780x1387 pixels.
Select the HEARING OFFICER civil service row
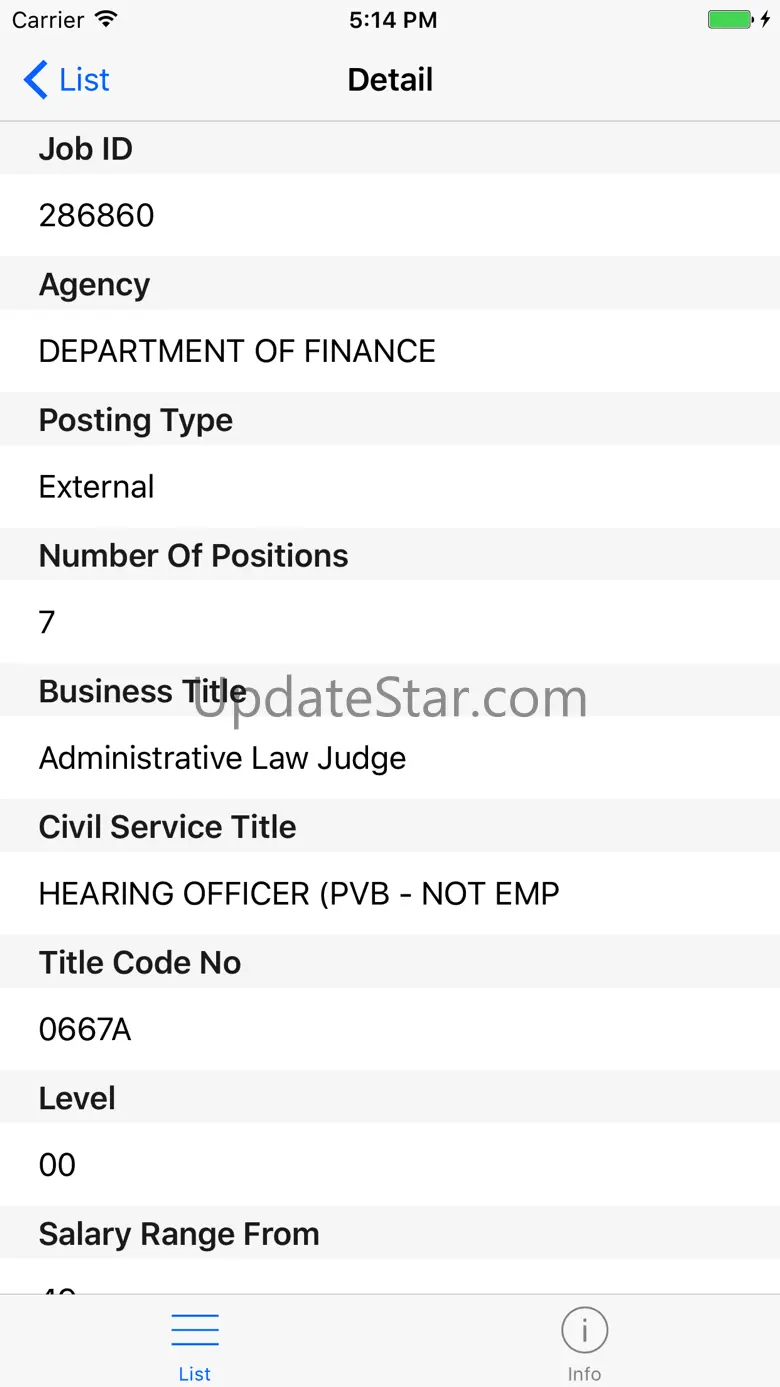click(299, 894)
